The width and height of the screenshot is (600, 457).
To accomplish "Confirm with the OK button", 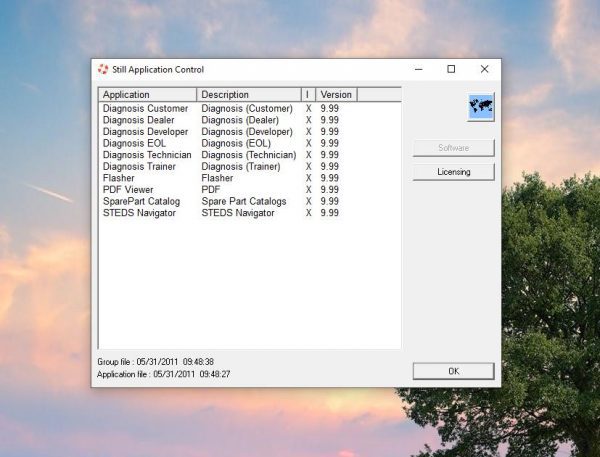I will pos(453,371).
